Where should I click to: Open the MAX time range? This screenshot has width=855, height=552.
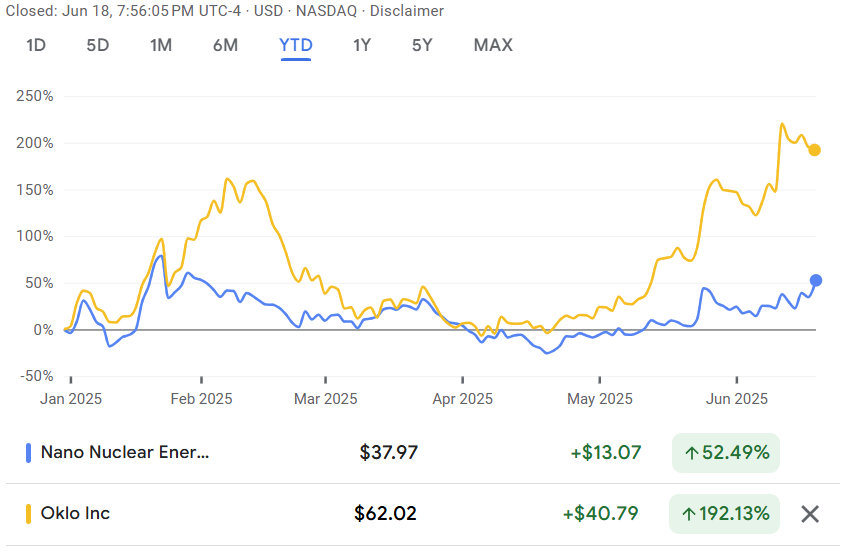click(493, 45)
